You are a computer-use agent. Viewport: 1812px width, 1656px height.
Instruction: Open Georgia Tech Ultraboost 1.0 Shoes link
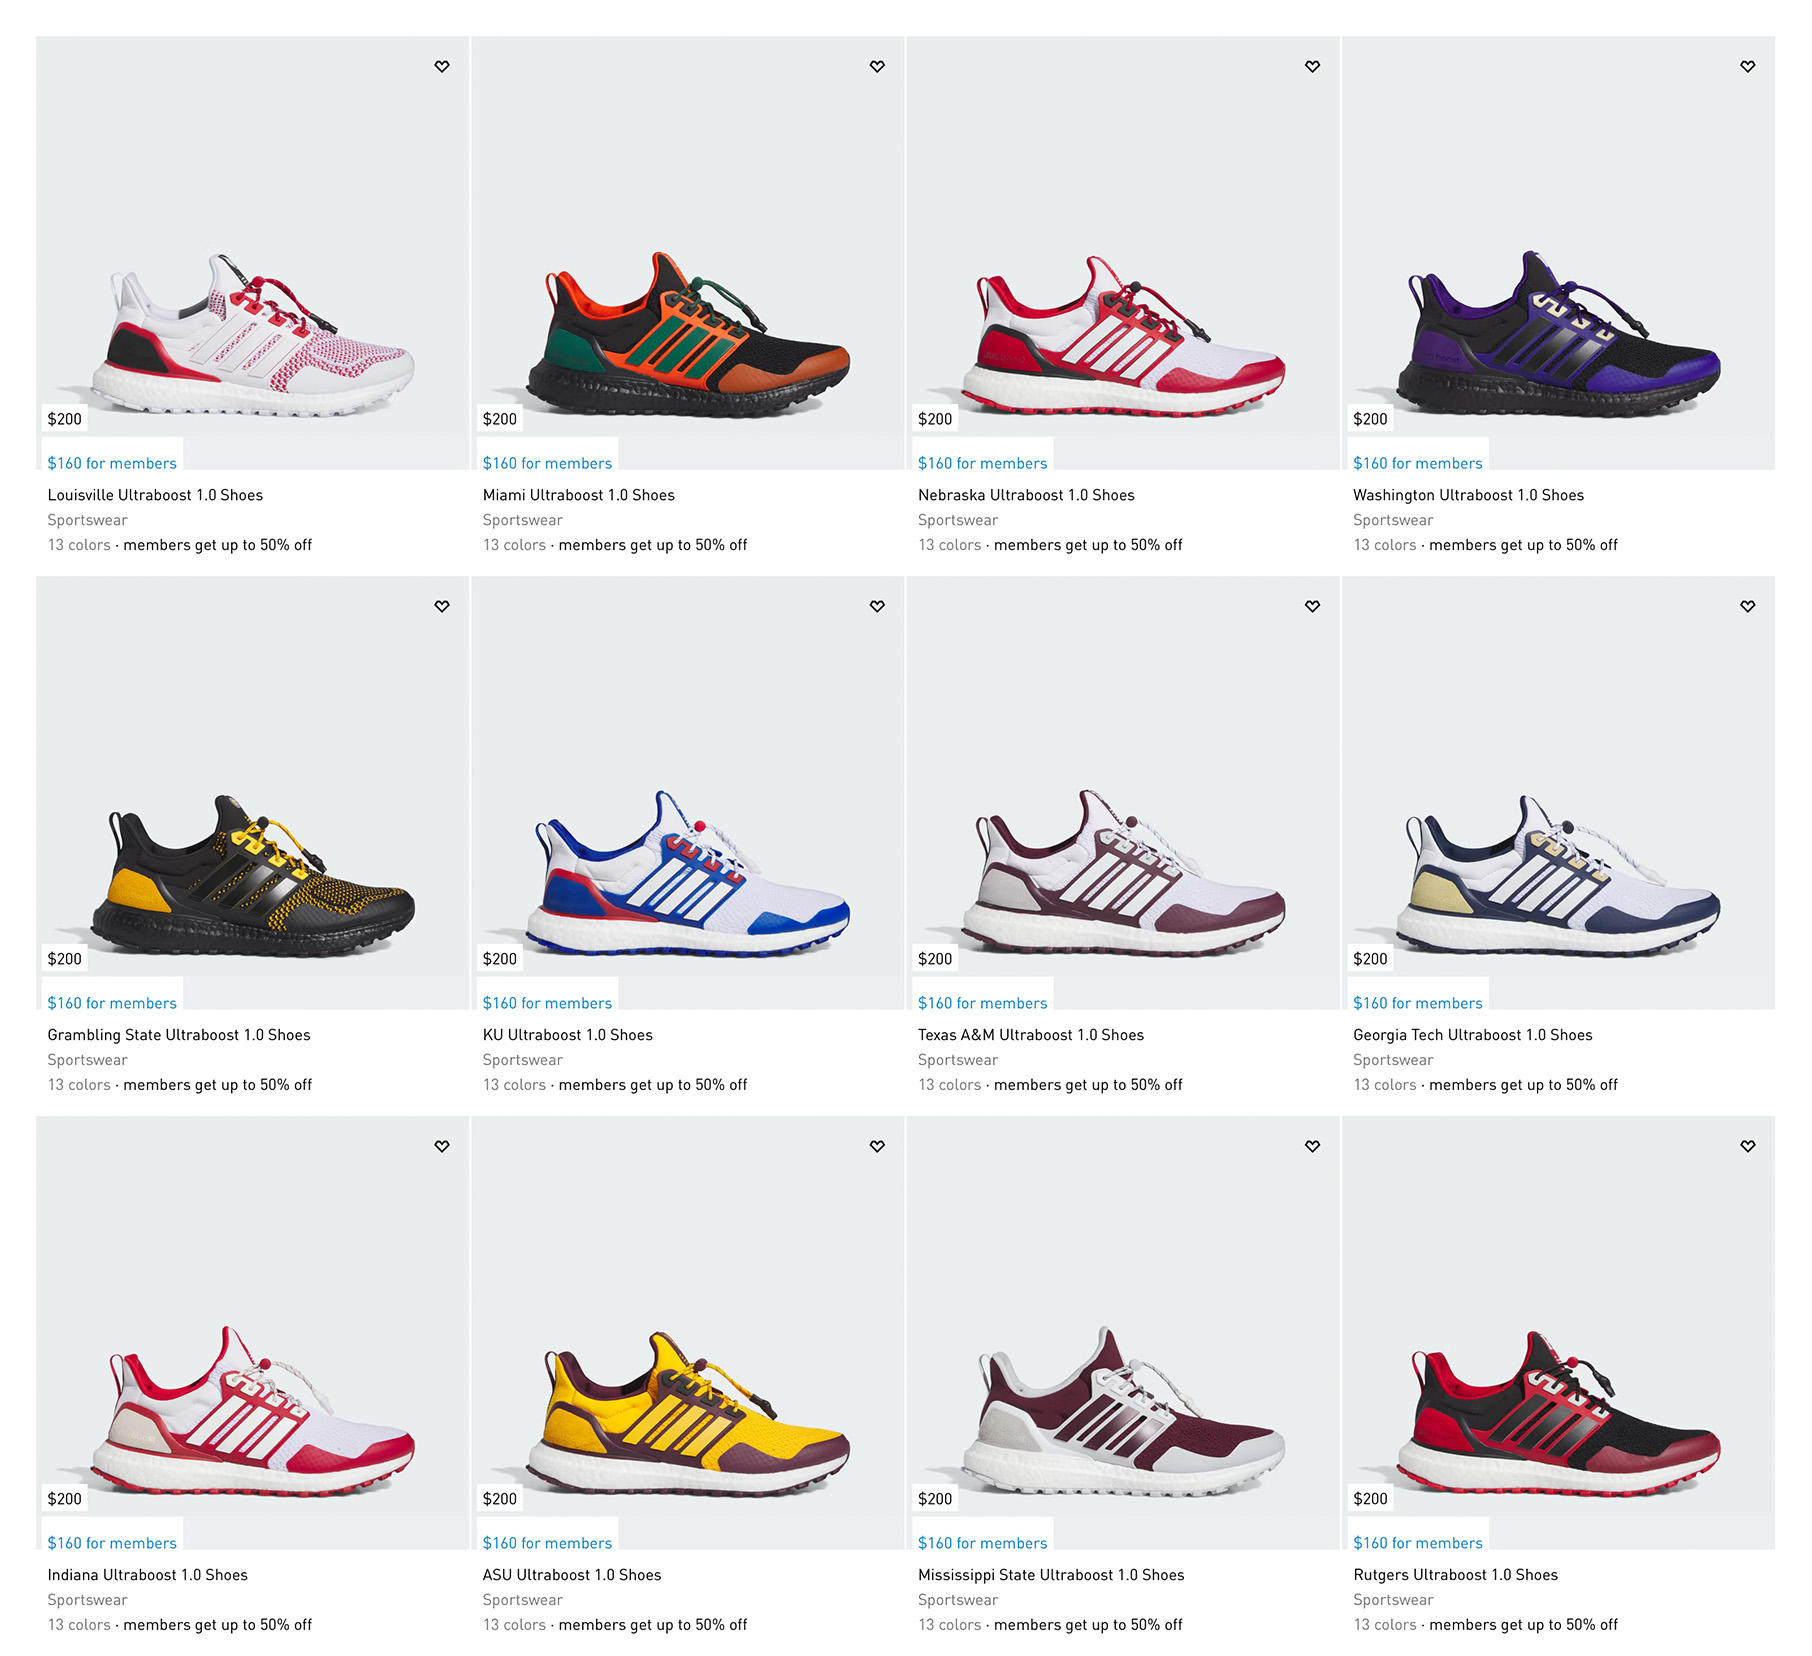pos(1472,1035)
